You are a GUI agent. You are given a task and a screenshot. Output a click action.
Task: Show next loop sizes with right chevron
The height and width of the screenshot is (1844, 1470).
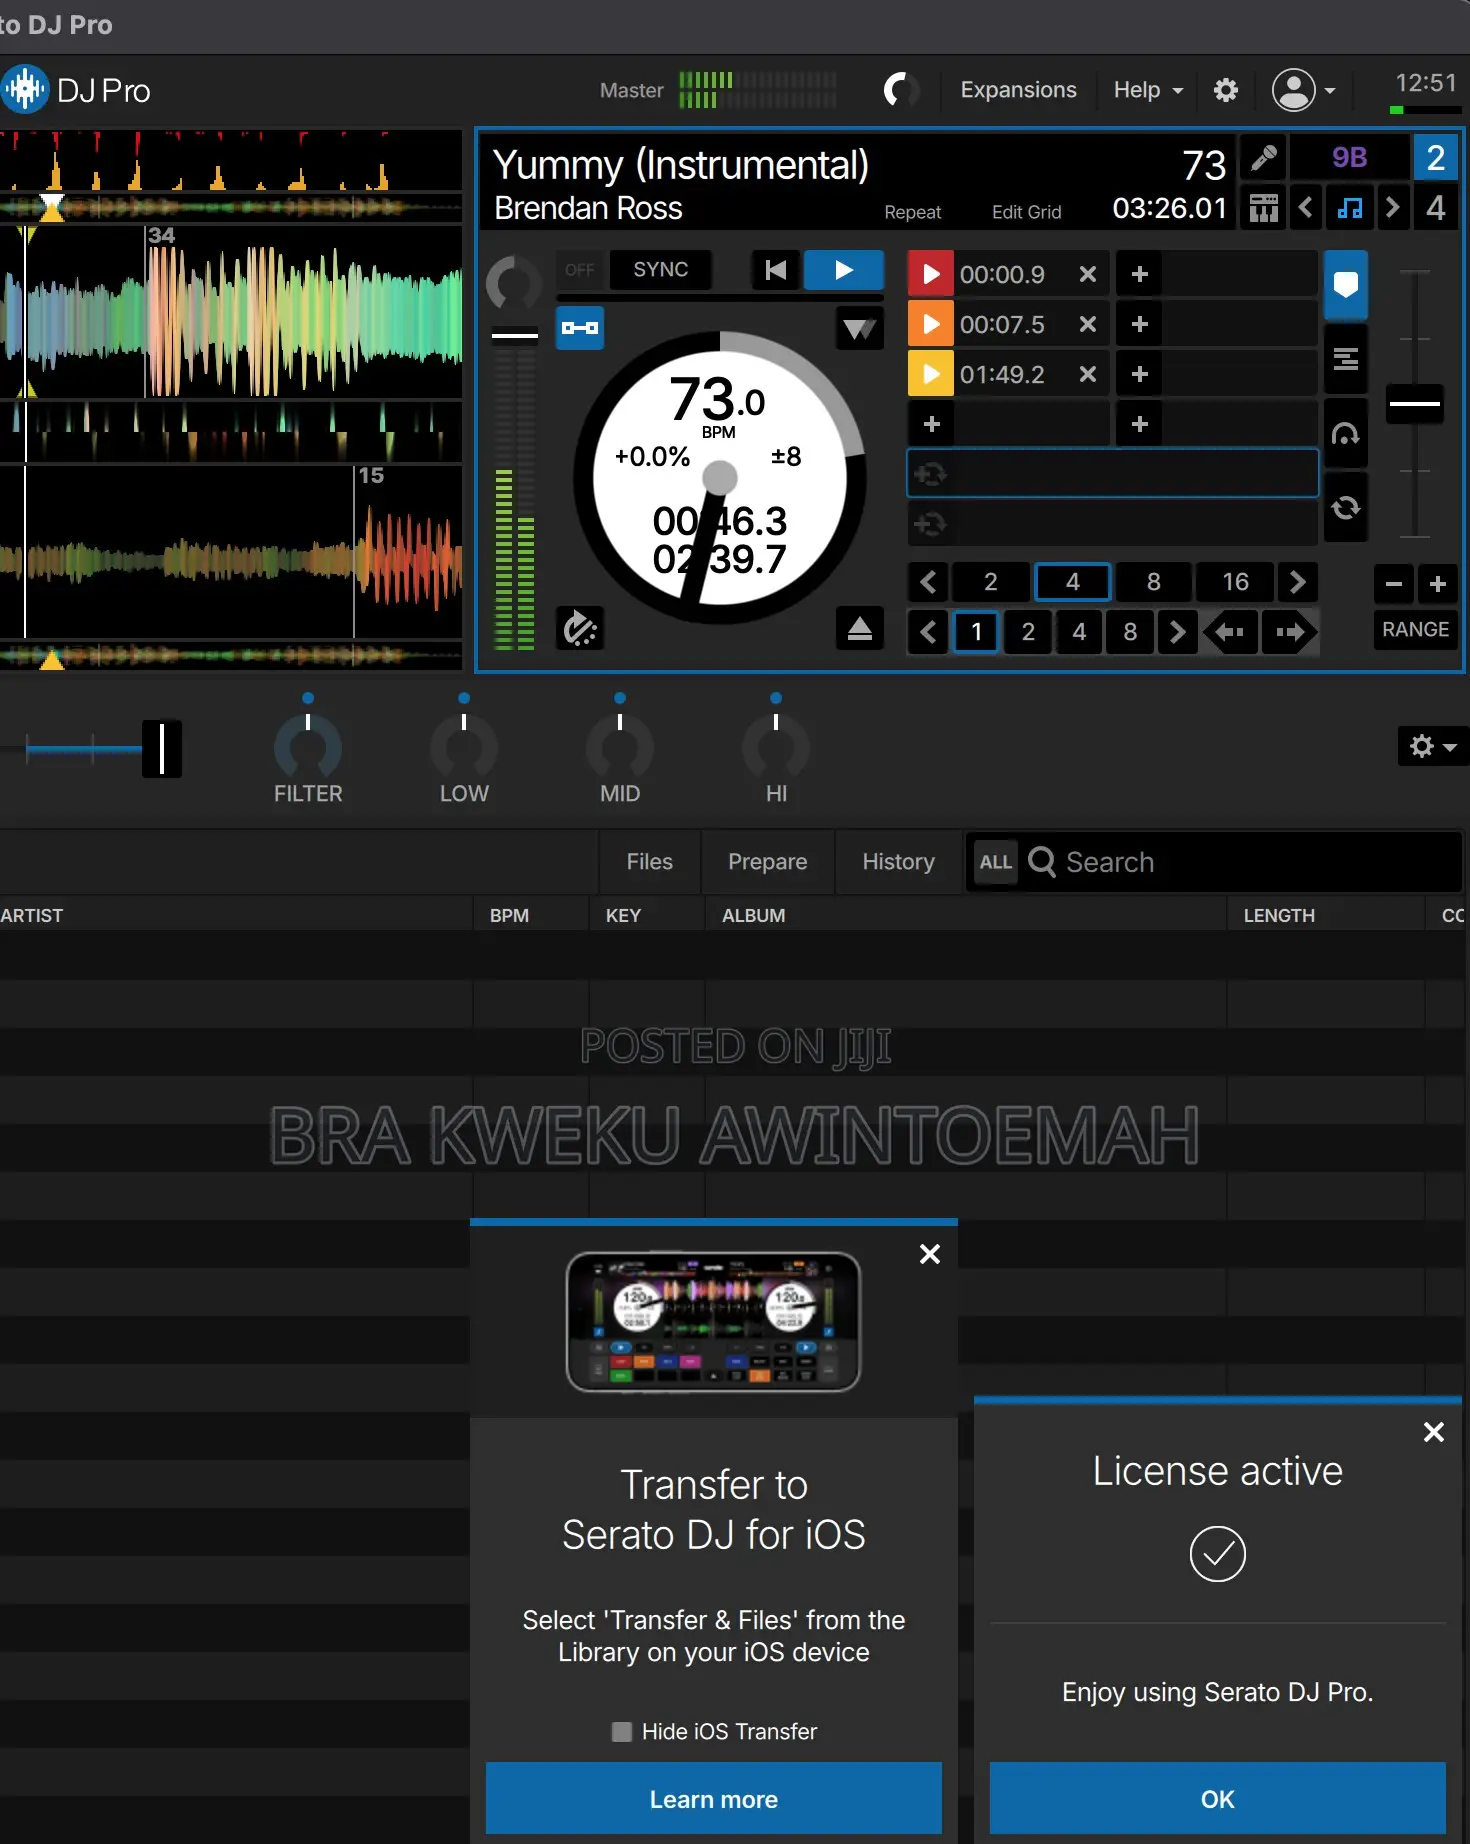pyautogui.click(x=1297, y=582)
